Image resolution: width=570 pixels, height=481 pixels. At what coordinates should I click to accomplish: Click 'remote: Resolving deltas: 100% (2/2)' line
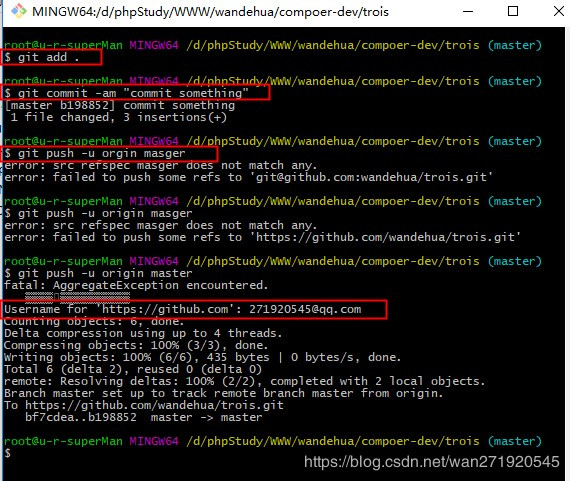coord(245,381)
